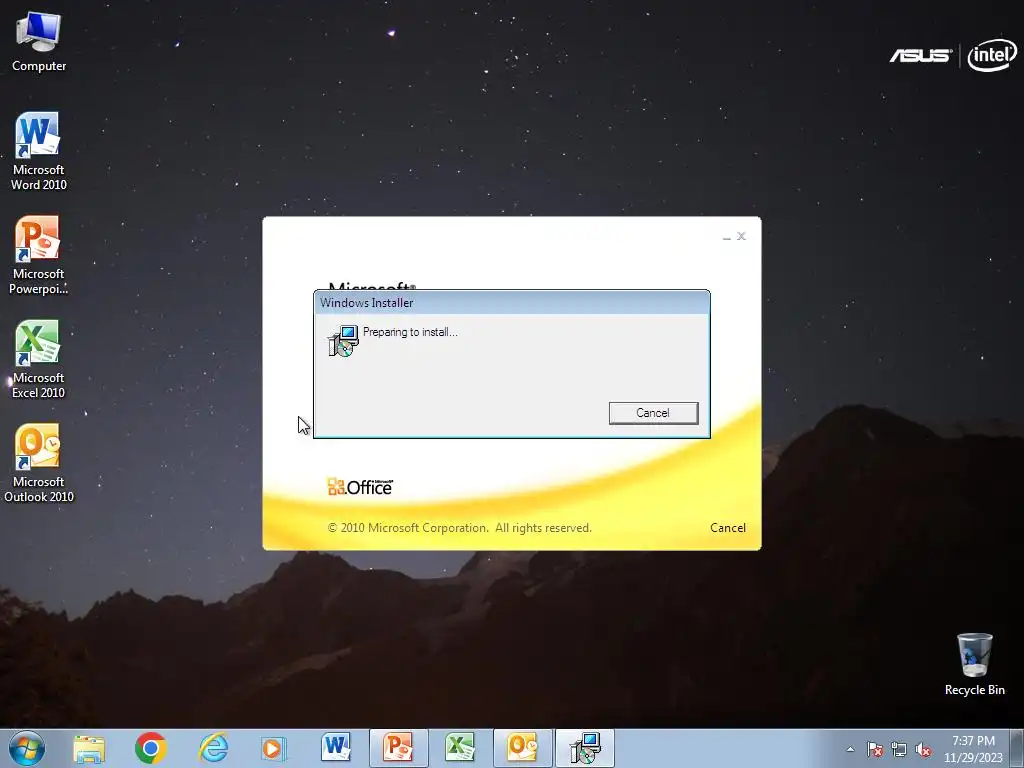Select the Recycle Bin icon
The height and width of the screenshot is (768, 1024).
click(974, 664)
